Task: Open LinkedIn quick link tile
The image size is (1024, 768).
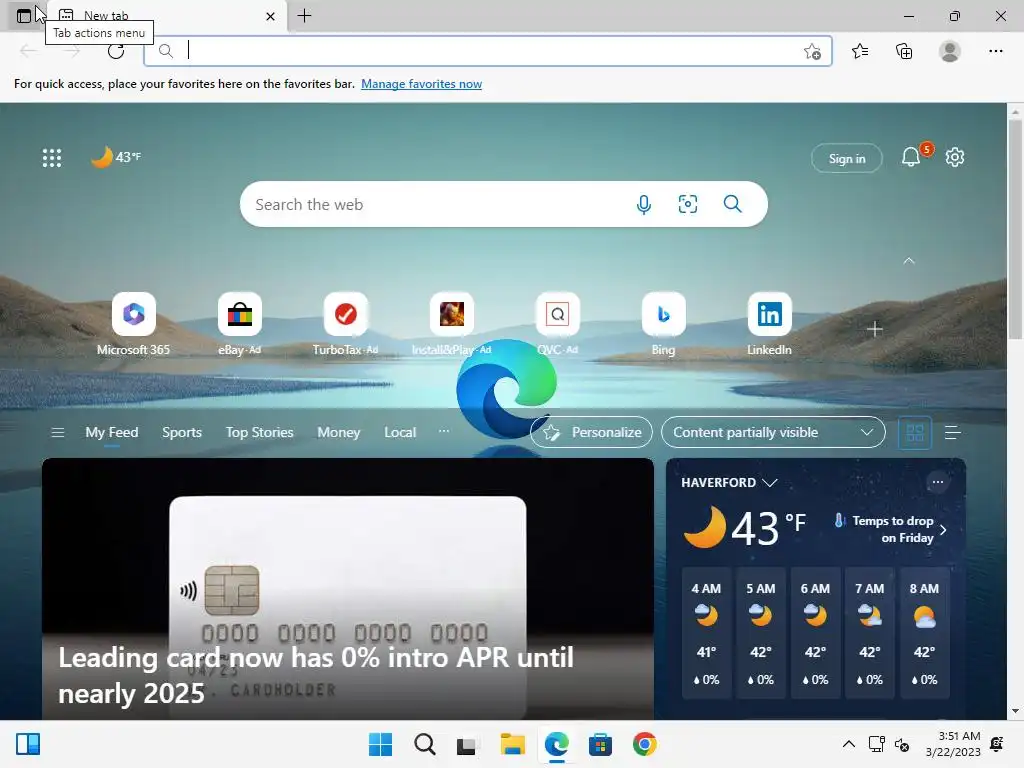Action: [x=769, y=323]
